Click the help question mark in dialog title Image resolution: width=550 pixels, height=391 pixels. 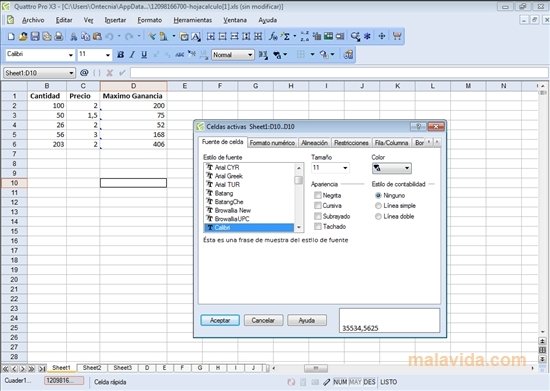tap(418, 126)
